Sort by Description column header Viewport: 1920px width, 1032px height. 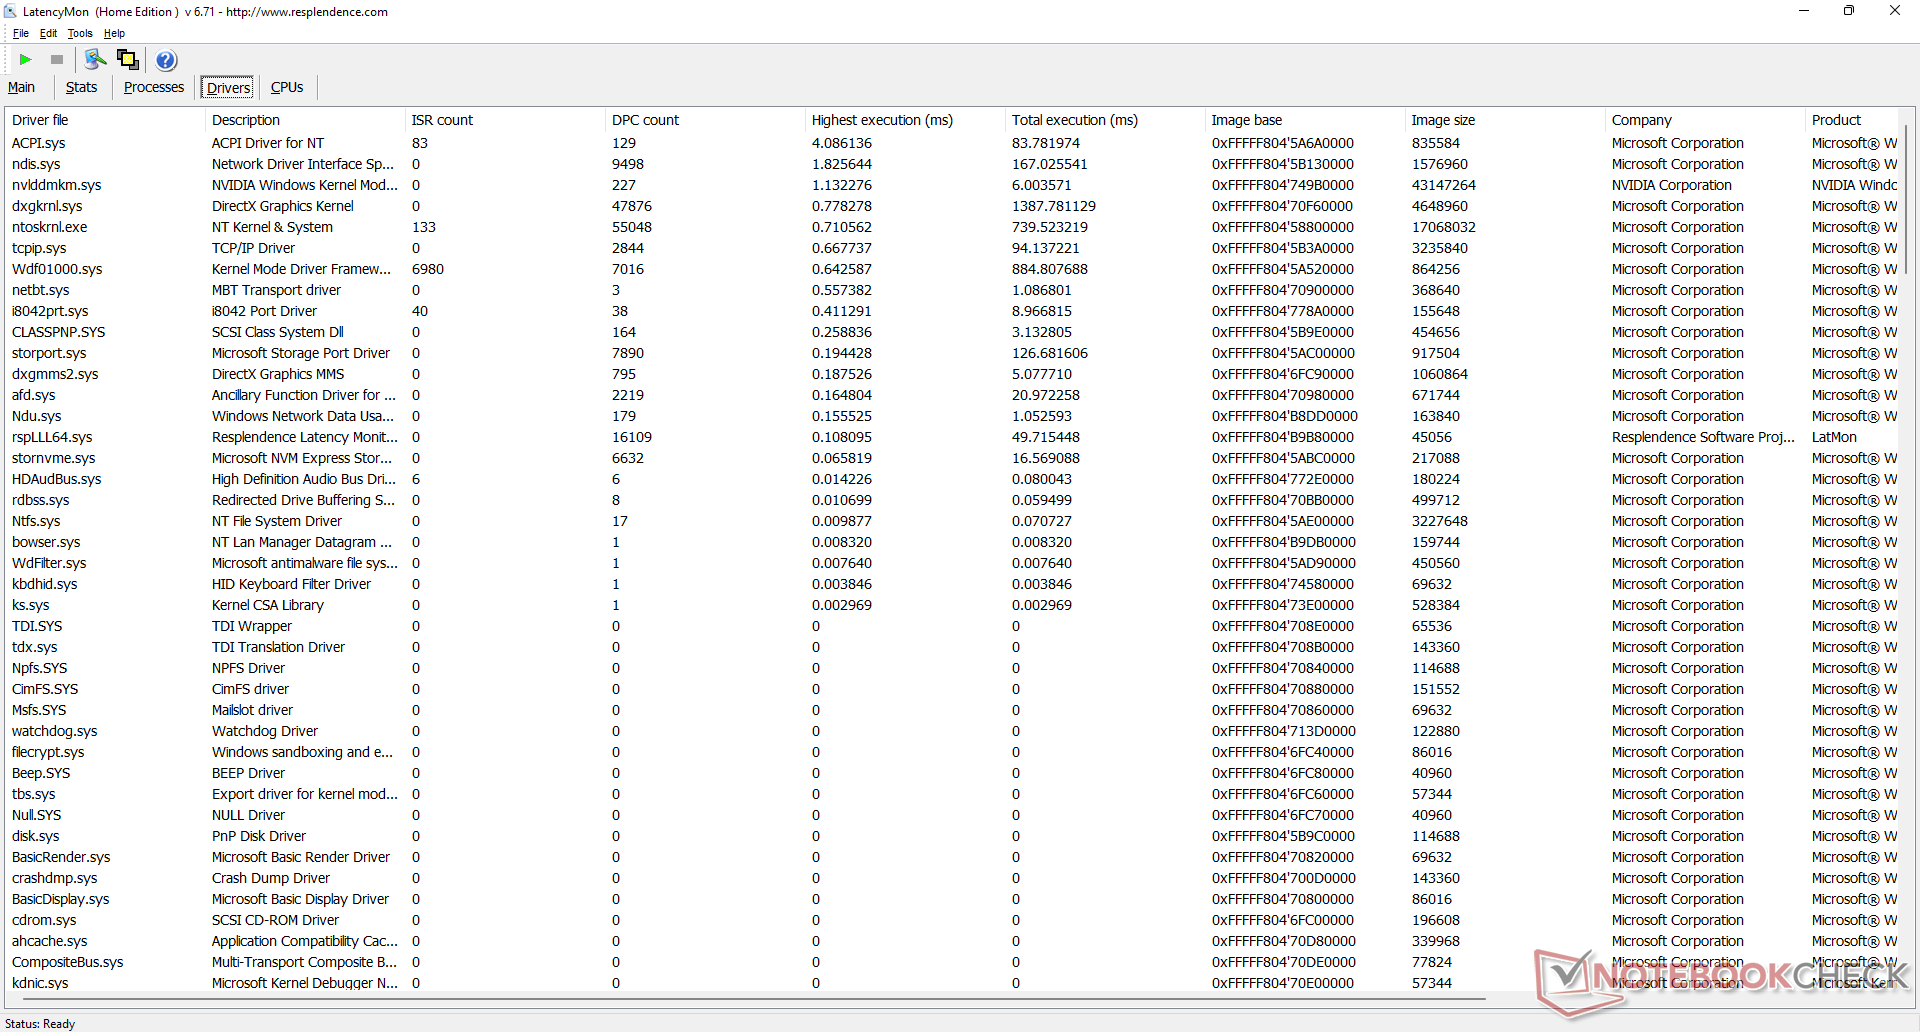point(305,120)
